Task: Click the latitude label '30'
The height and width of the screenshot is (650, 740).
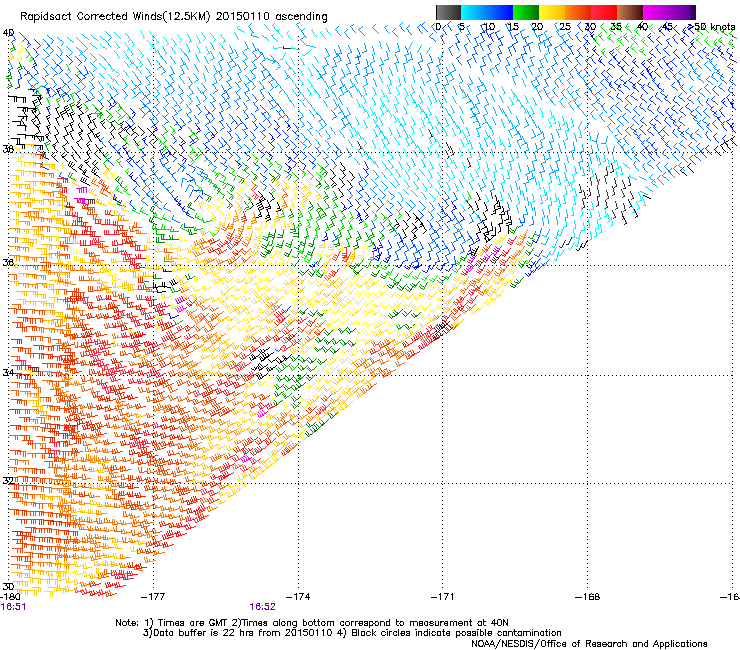Action: tap(8, 586)
